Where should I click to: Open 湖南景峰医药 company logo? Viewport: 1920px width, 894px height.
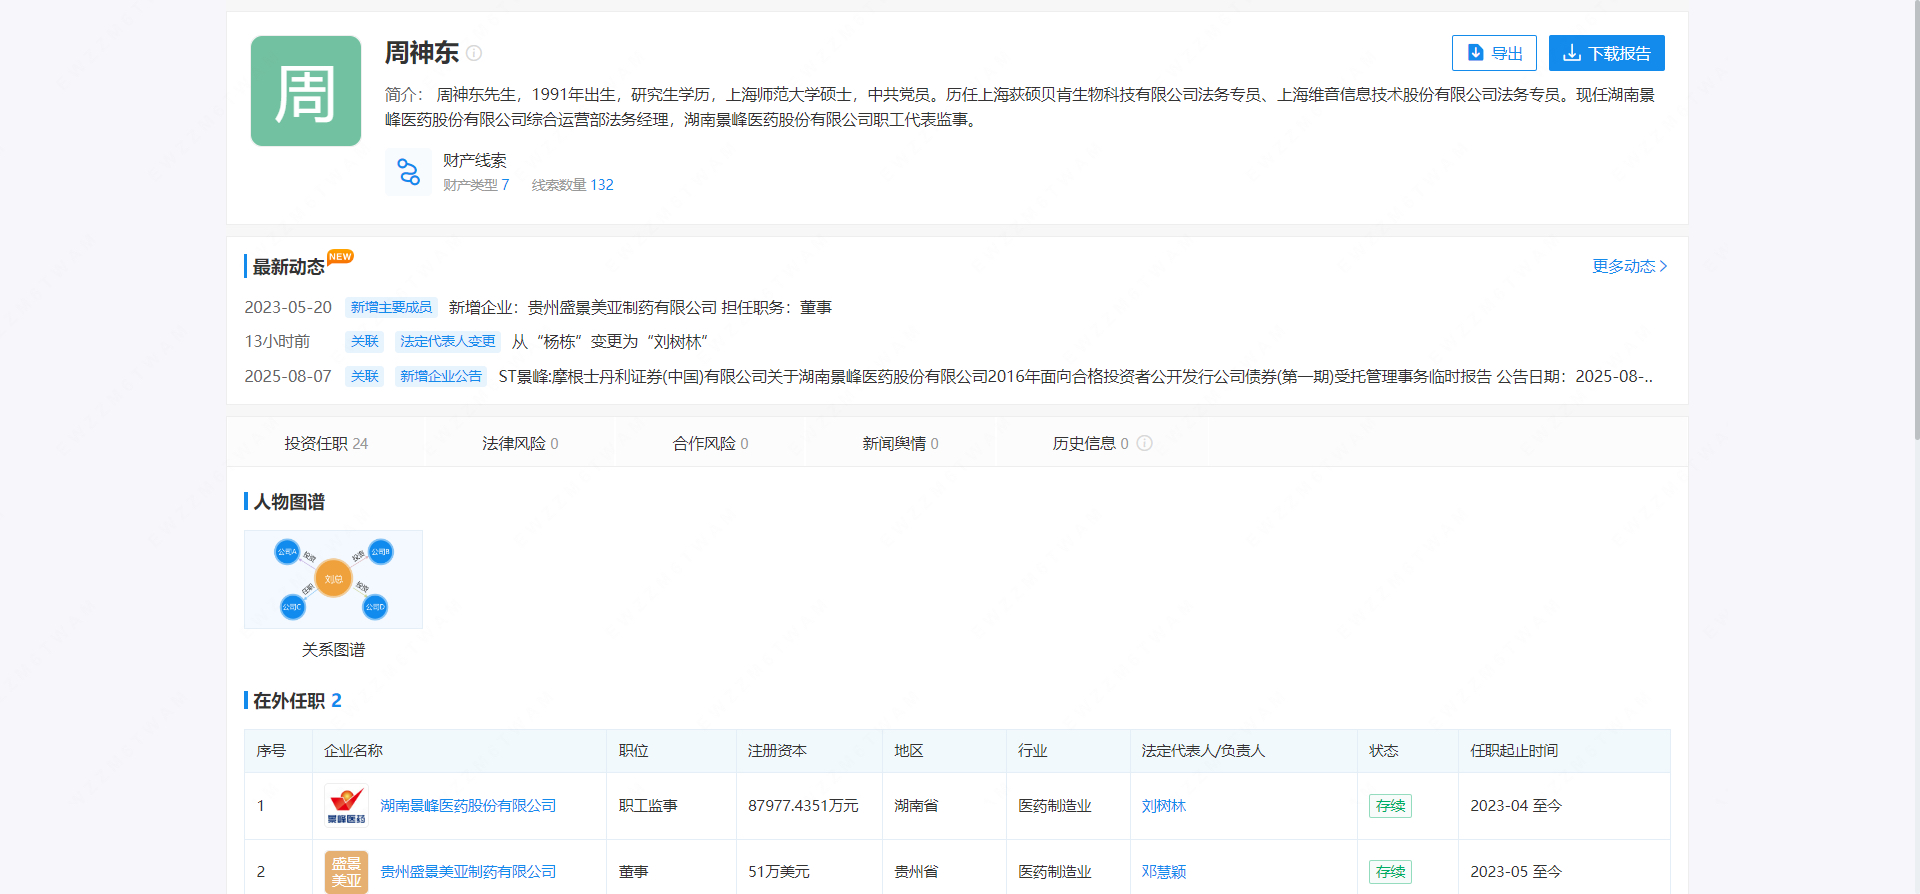point(346,805)
